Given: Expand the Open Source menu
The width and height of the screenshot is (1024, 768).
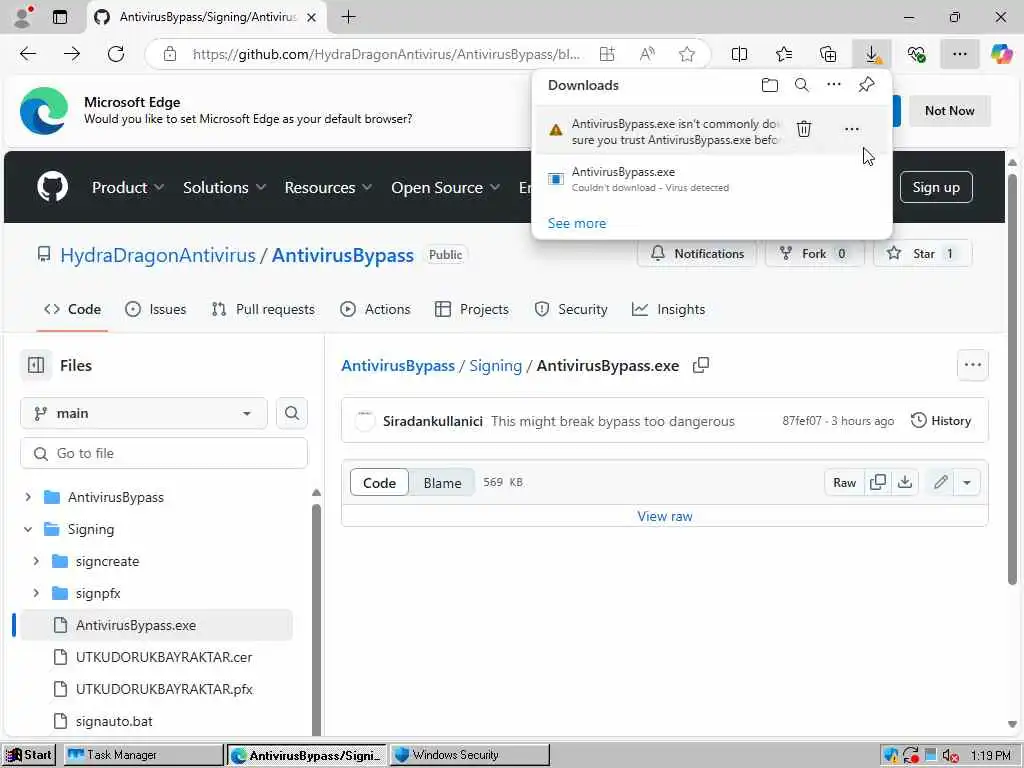Looking at the screenshot, I should [x=445, y=187].
